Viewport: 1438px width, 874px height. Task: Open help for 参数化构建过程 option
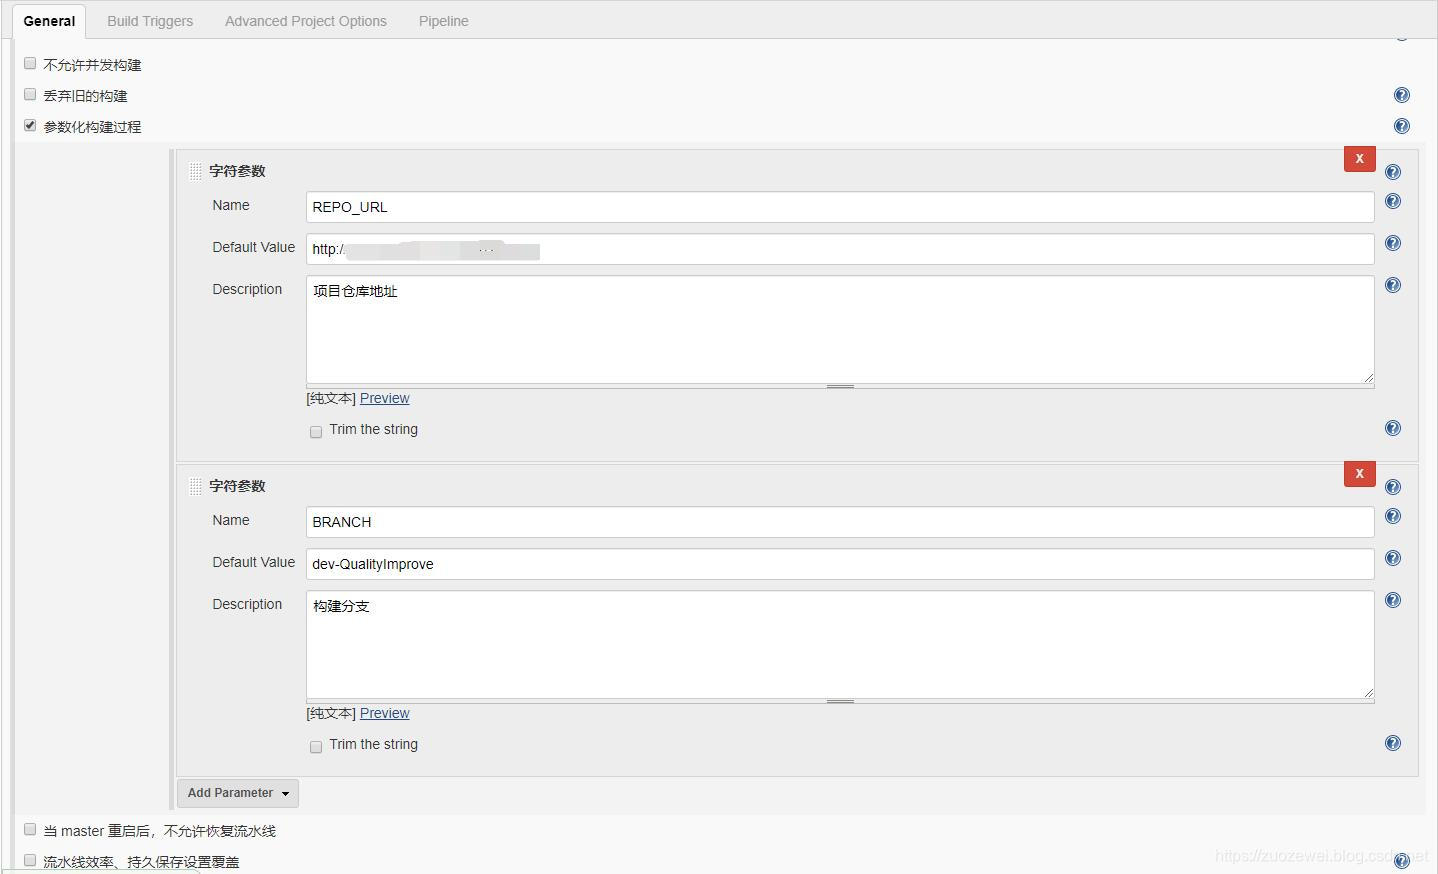point(1401,126)
